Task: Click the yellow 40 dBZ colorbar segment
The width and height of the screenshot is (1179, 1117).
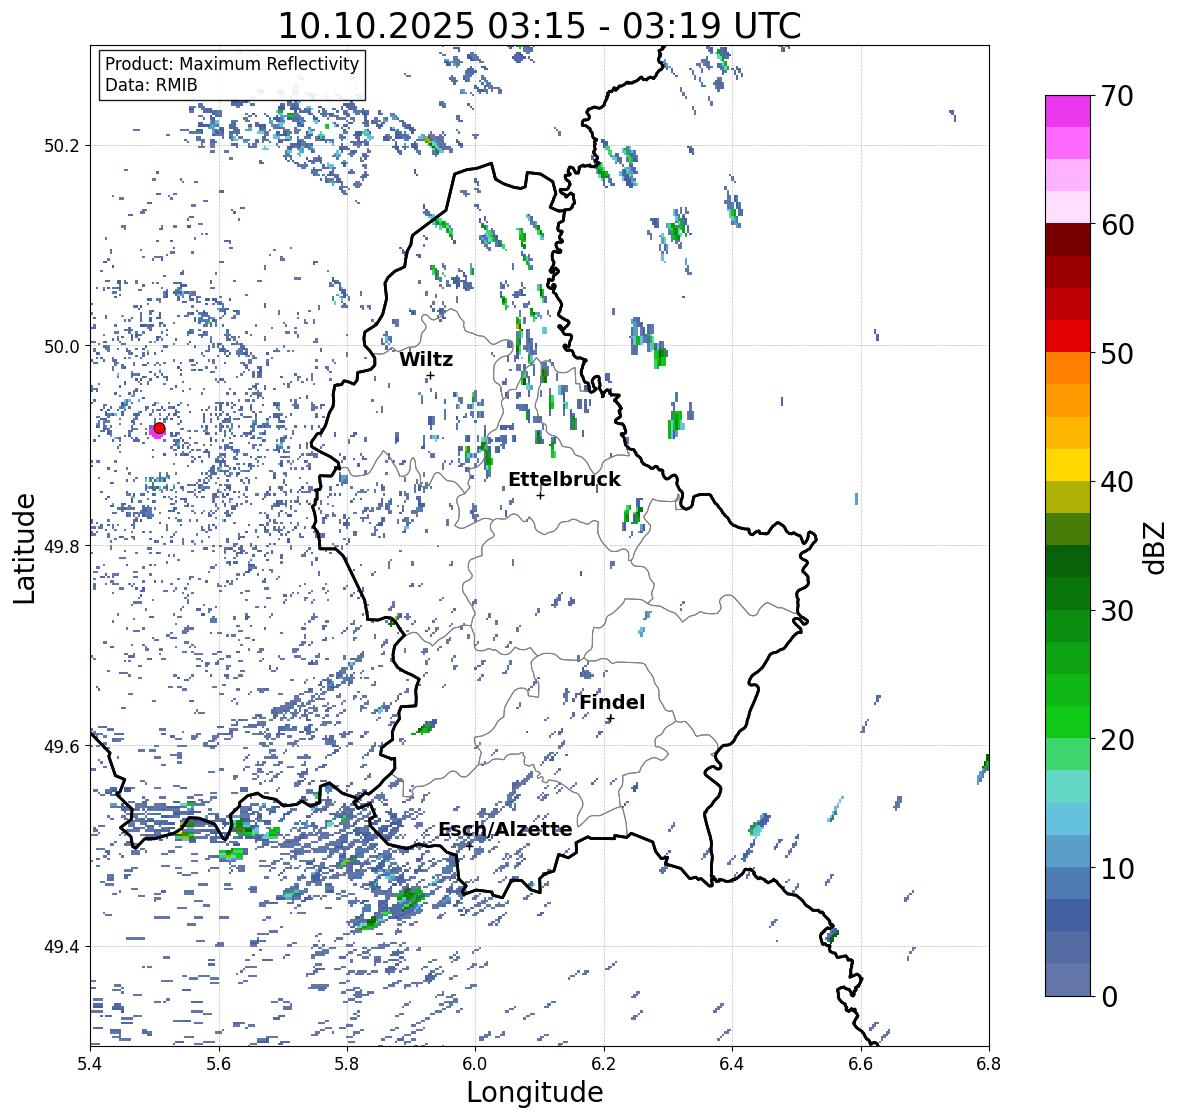Action: point(1068,465)
